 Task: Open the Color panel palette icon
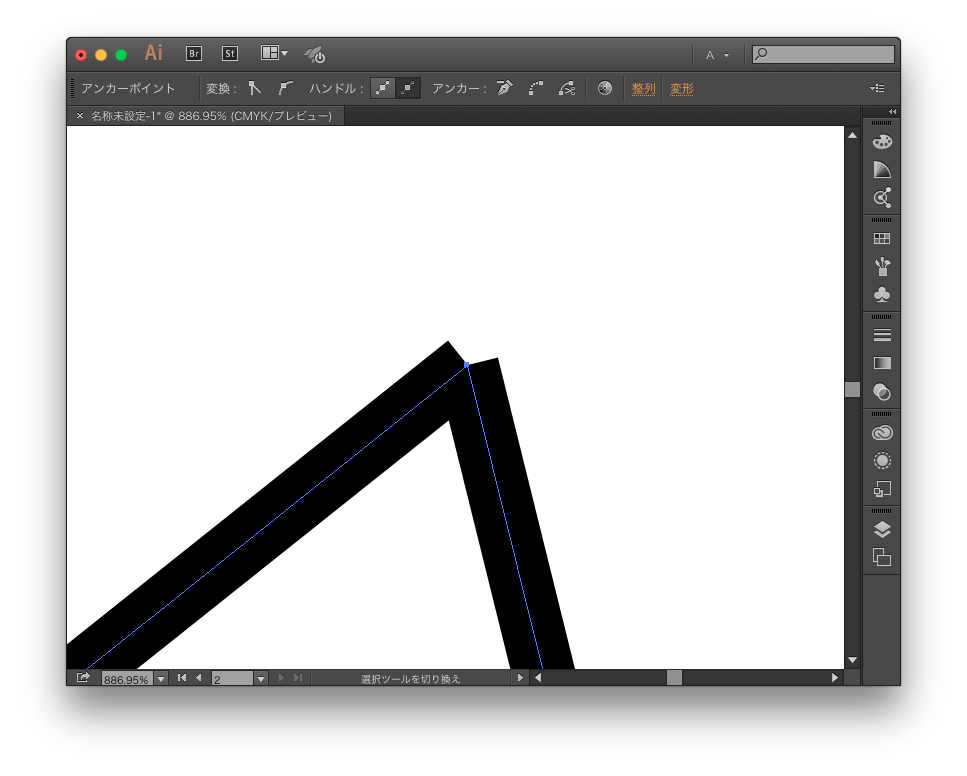point(882,141)
